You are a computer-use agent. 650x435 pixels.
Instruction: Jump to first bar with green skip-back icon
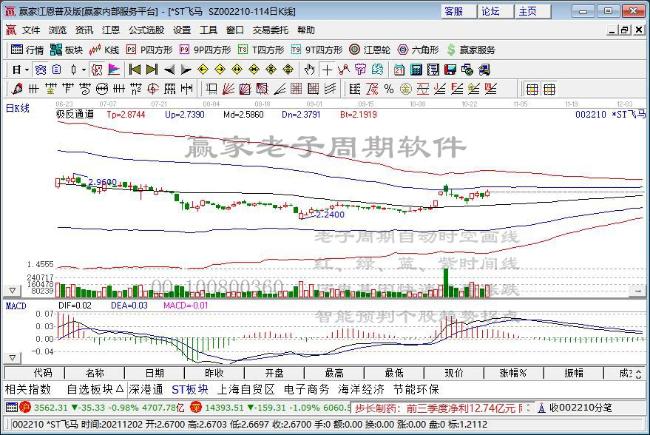[134, 70]
